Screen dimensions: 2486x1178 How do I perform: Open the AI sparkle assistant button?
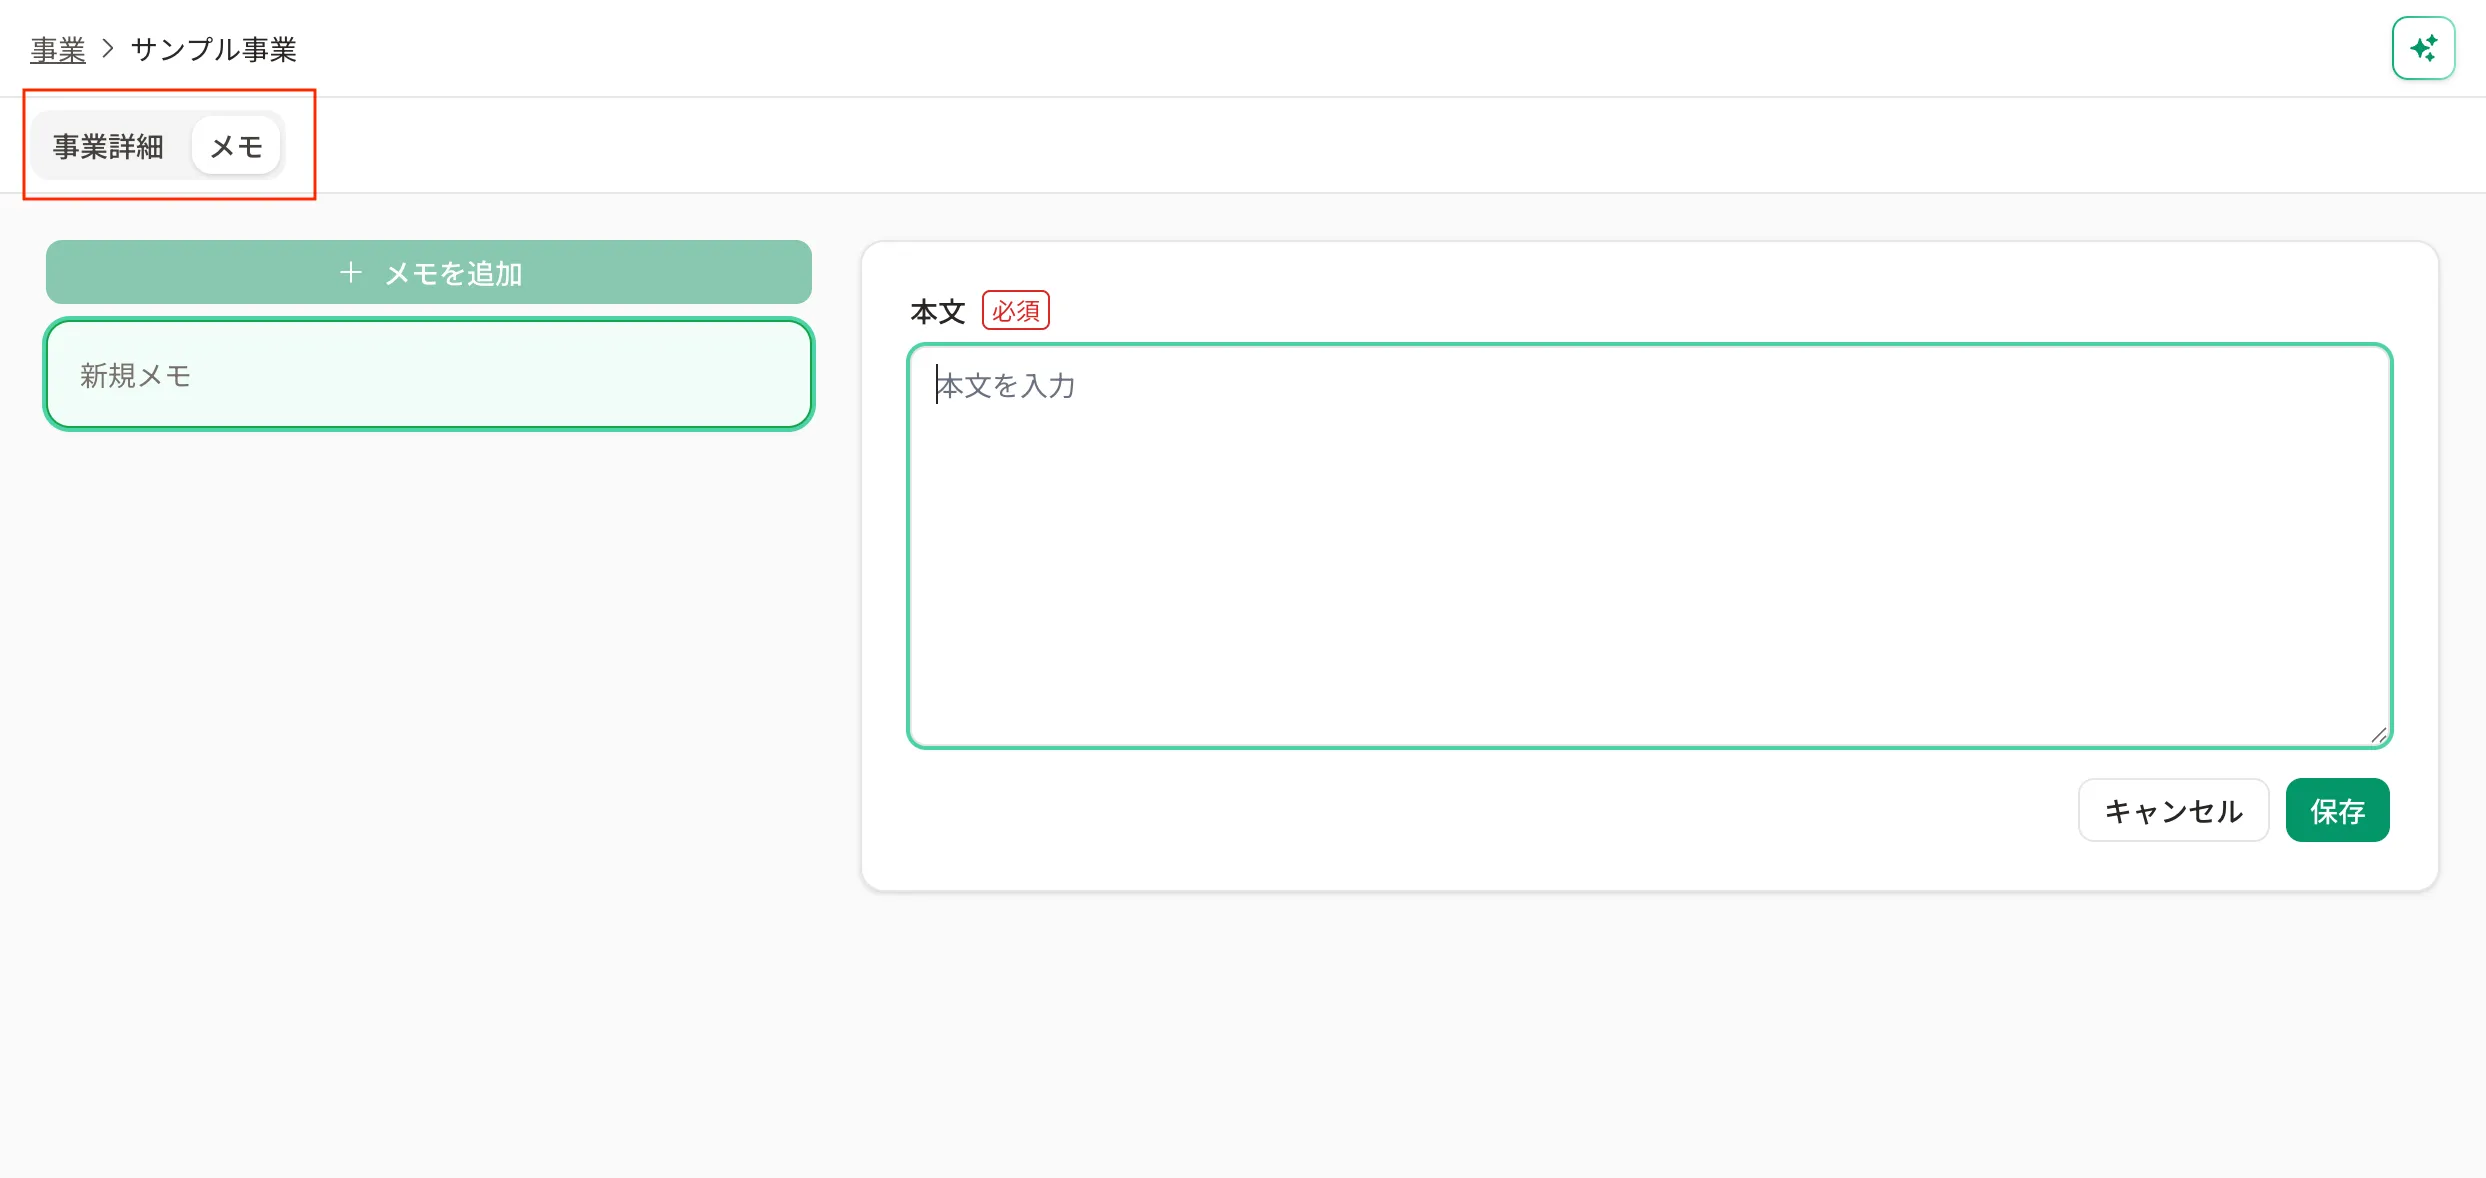pos(2423,48)
